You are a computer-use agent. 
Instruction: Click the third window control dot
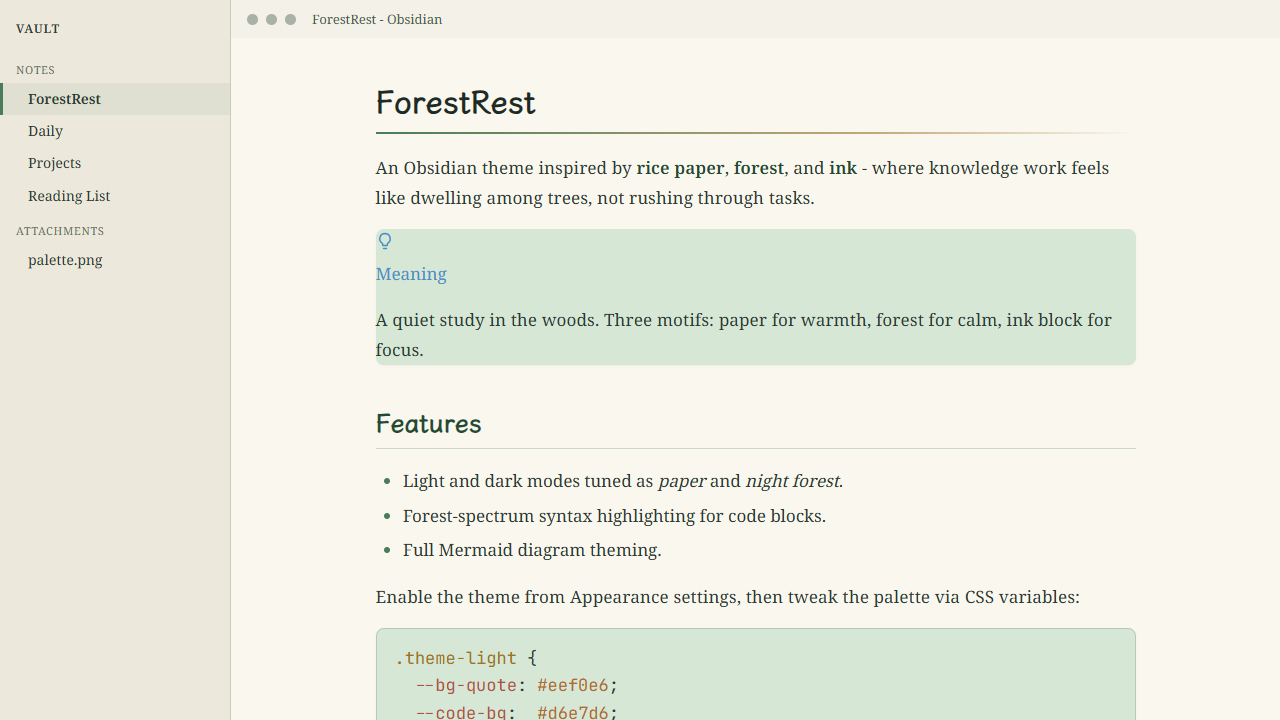[290, 19]
